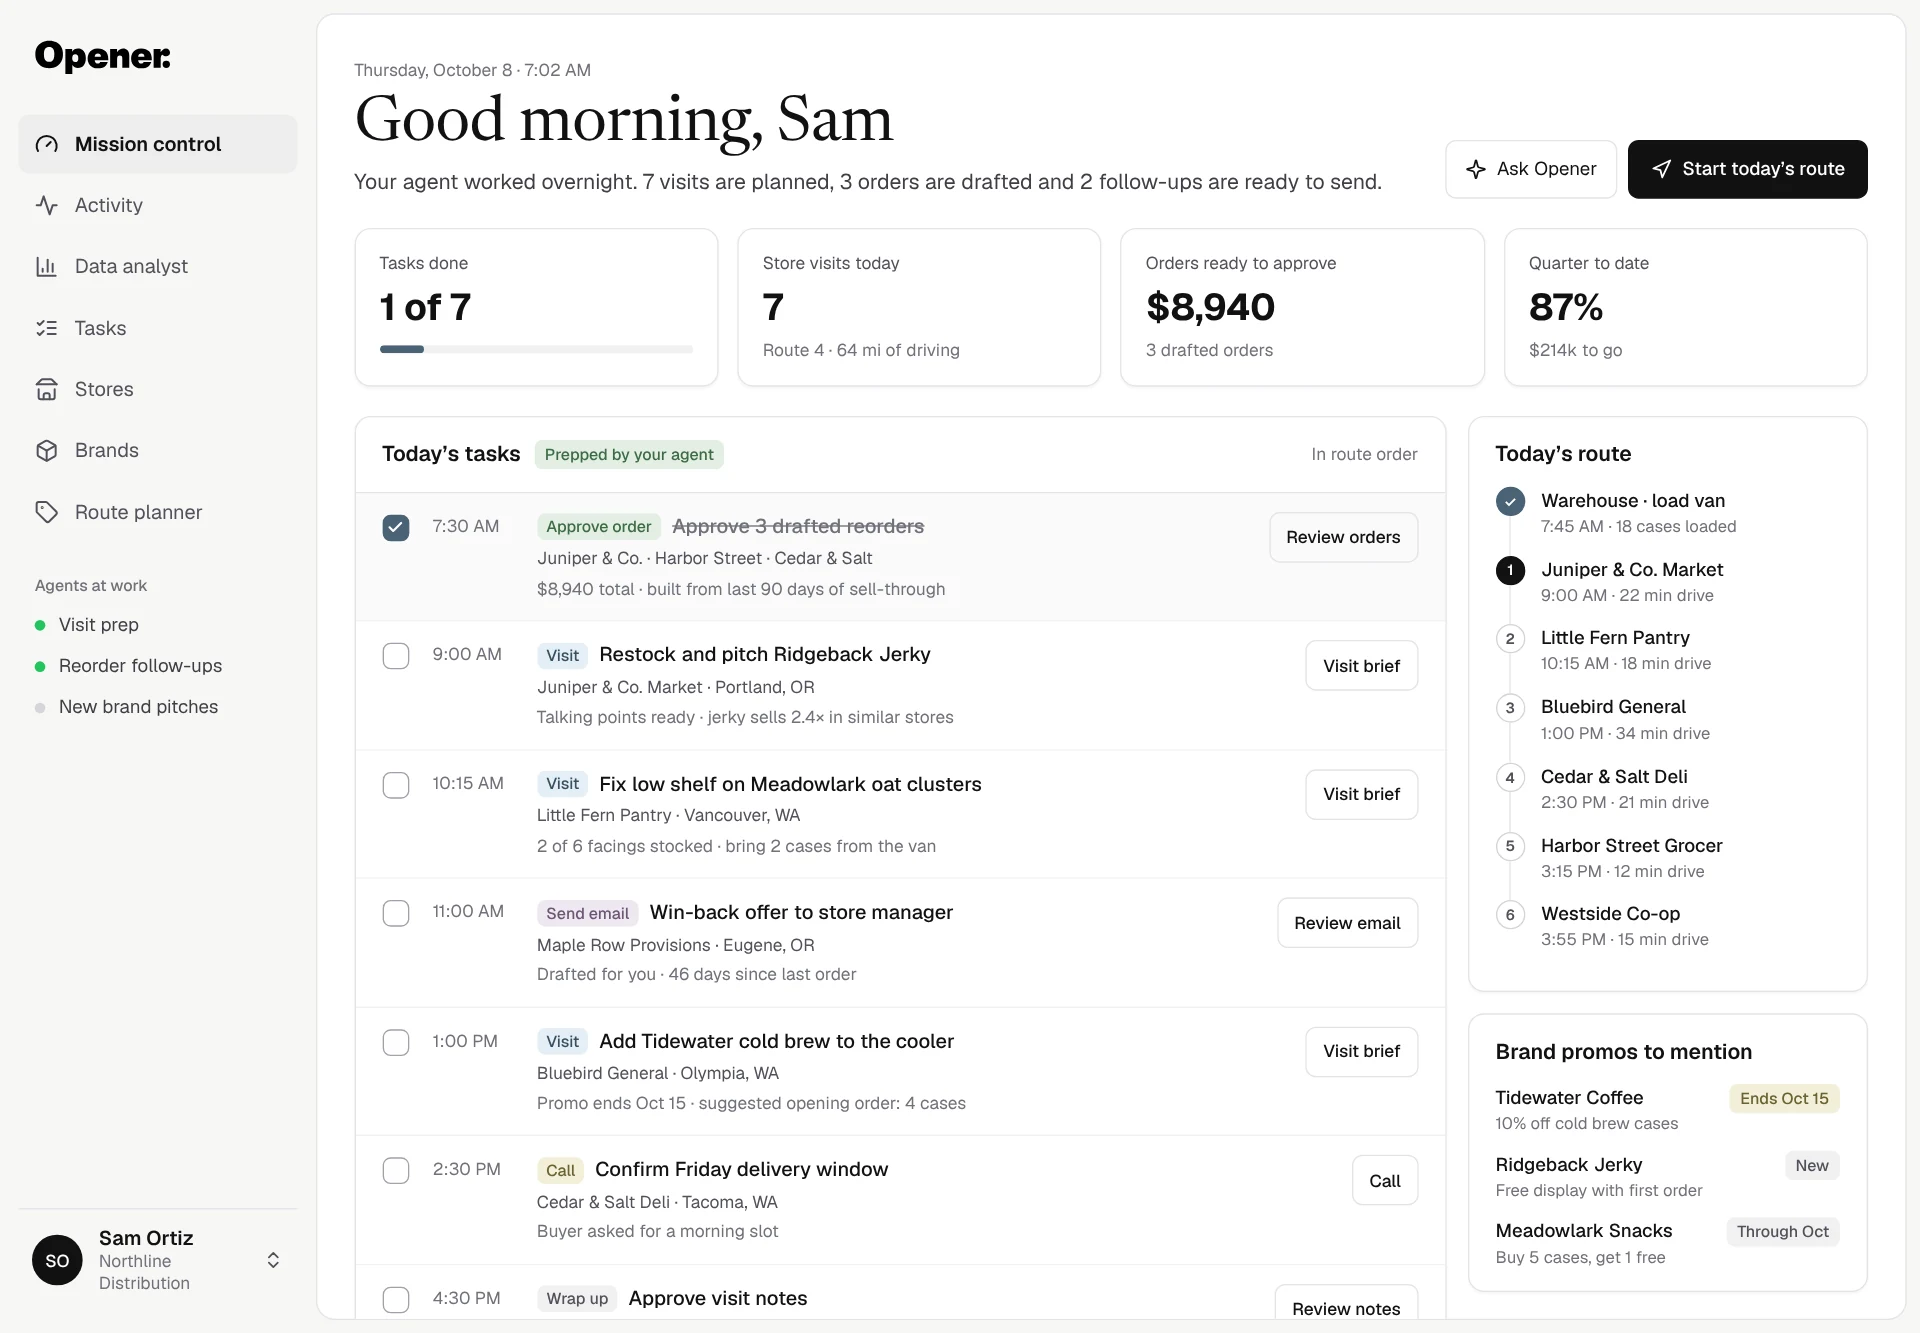Image resolution: width=1920 pixels, height=1333 pixels.
Task: Click the Tasks done progress bar
Action: pyautogui.click(x=536, y=349)
